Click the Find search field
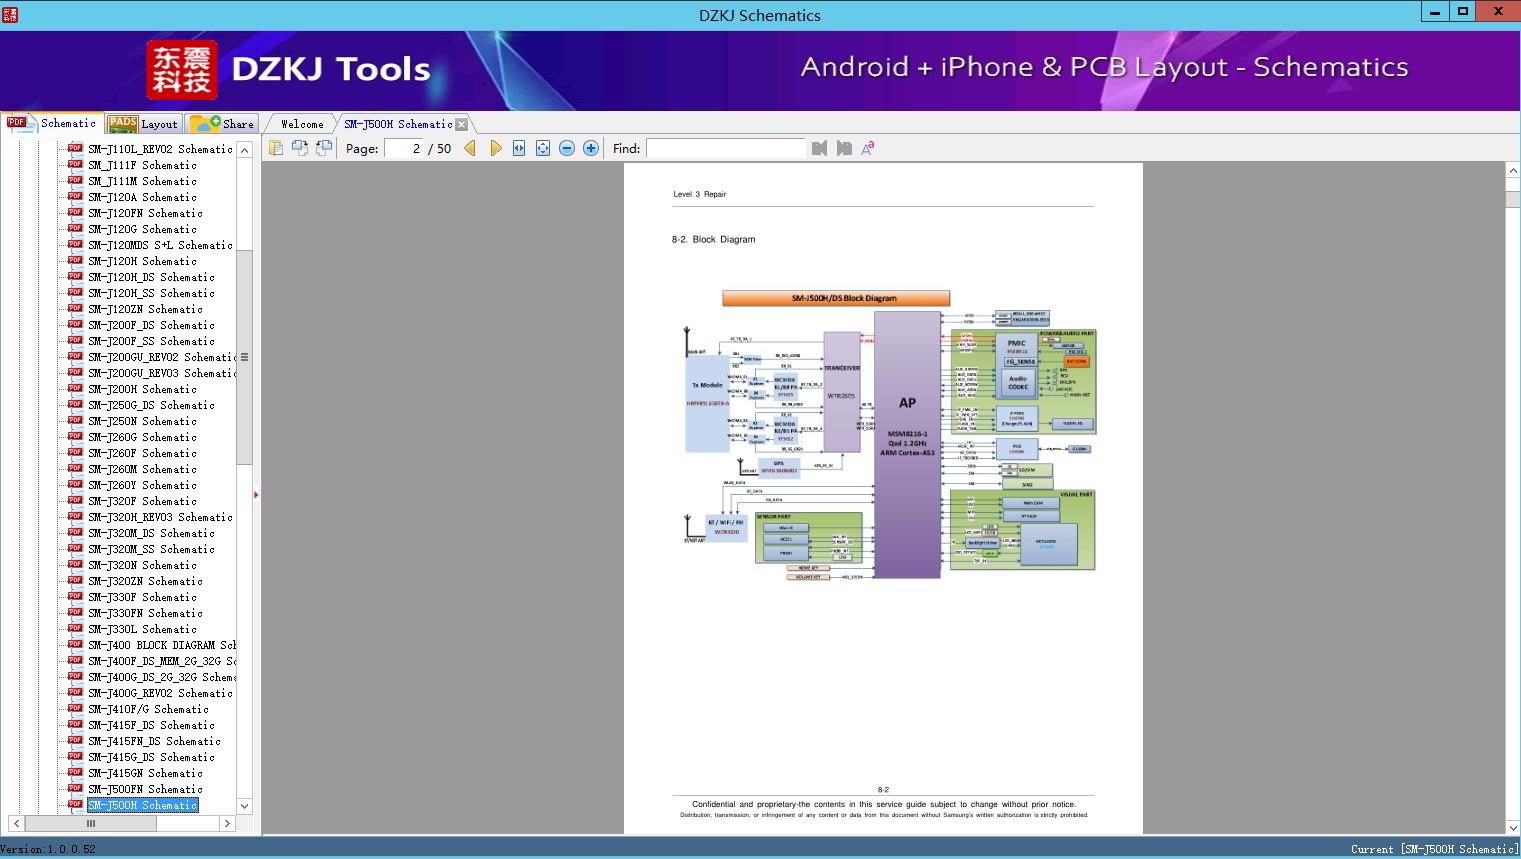The image size is (1521, 859). 725,148
